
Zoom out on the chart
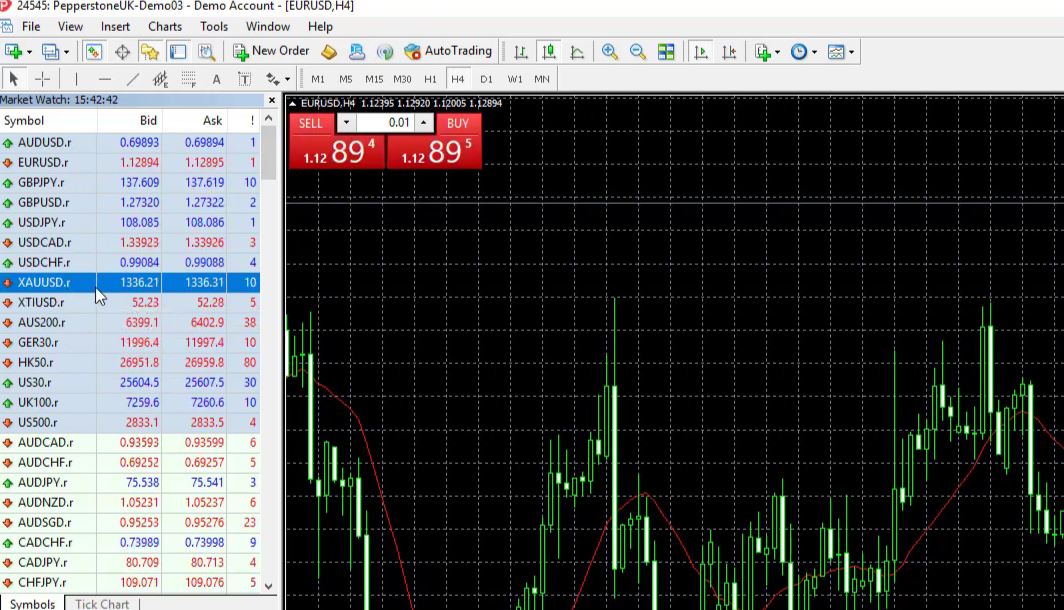pos(637,52)
